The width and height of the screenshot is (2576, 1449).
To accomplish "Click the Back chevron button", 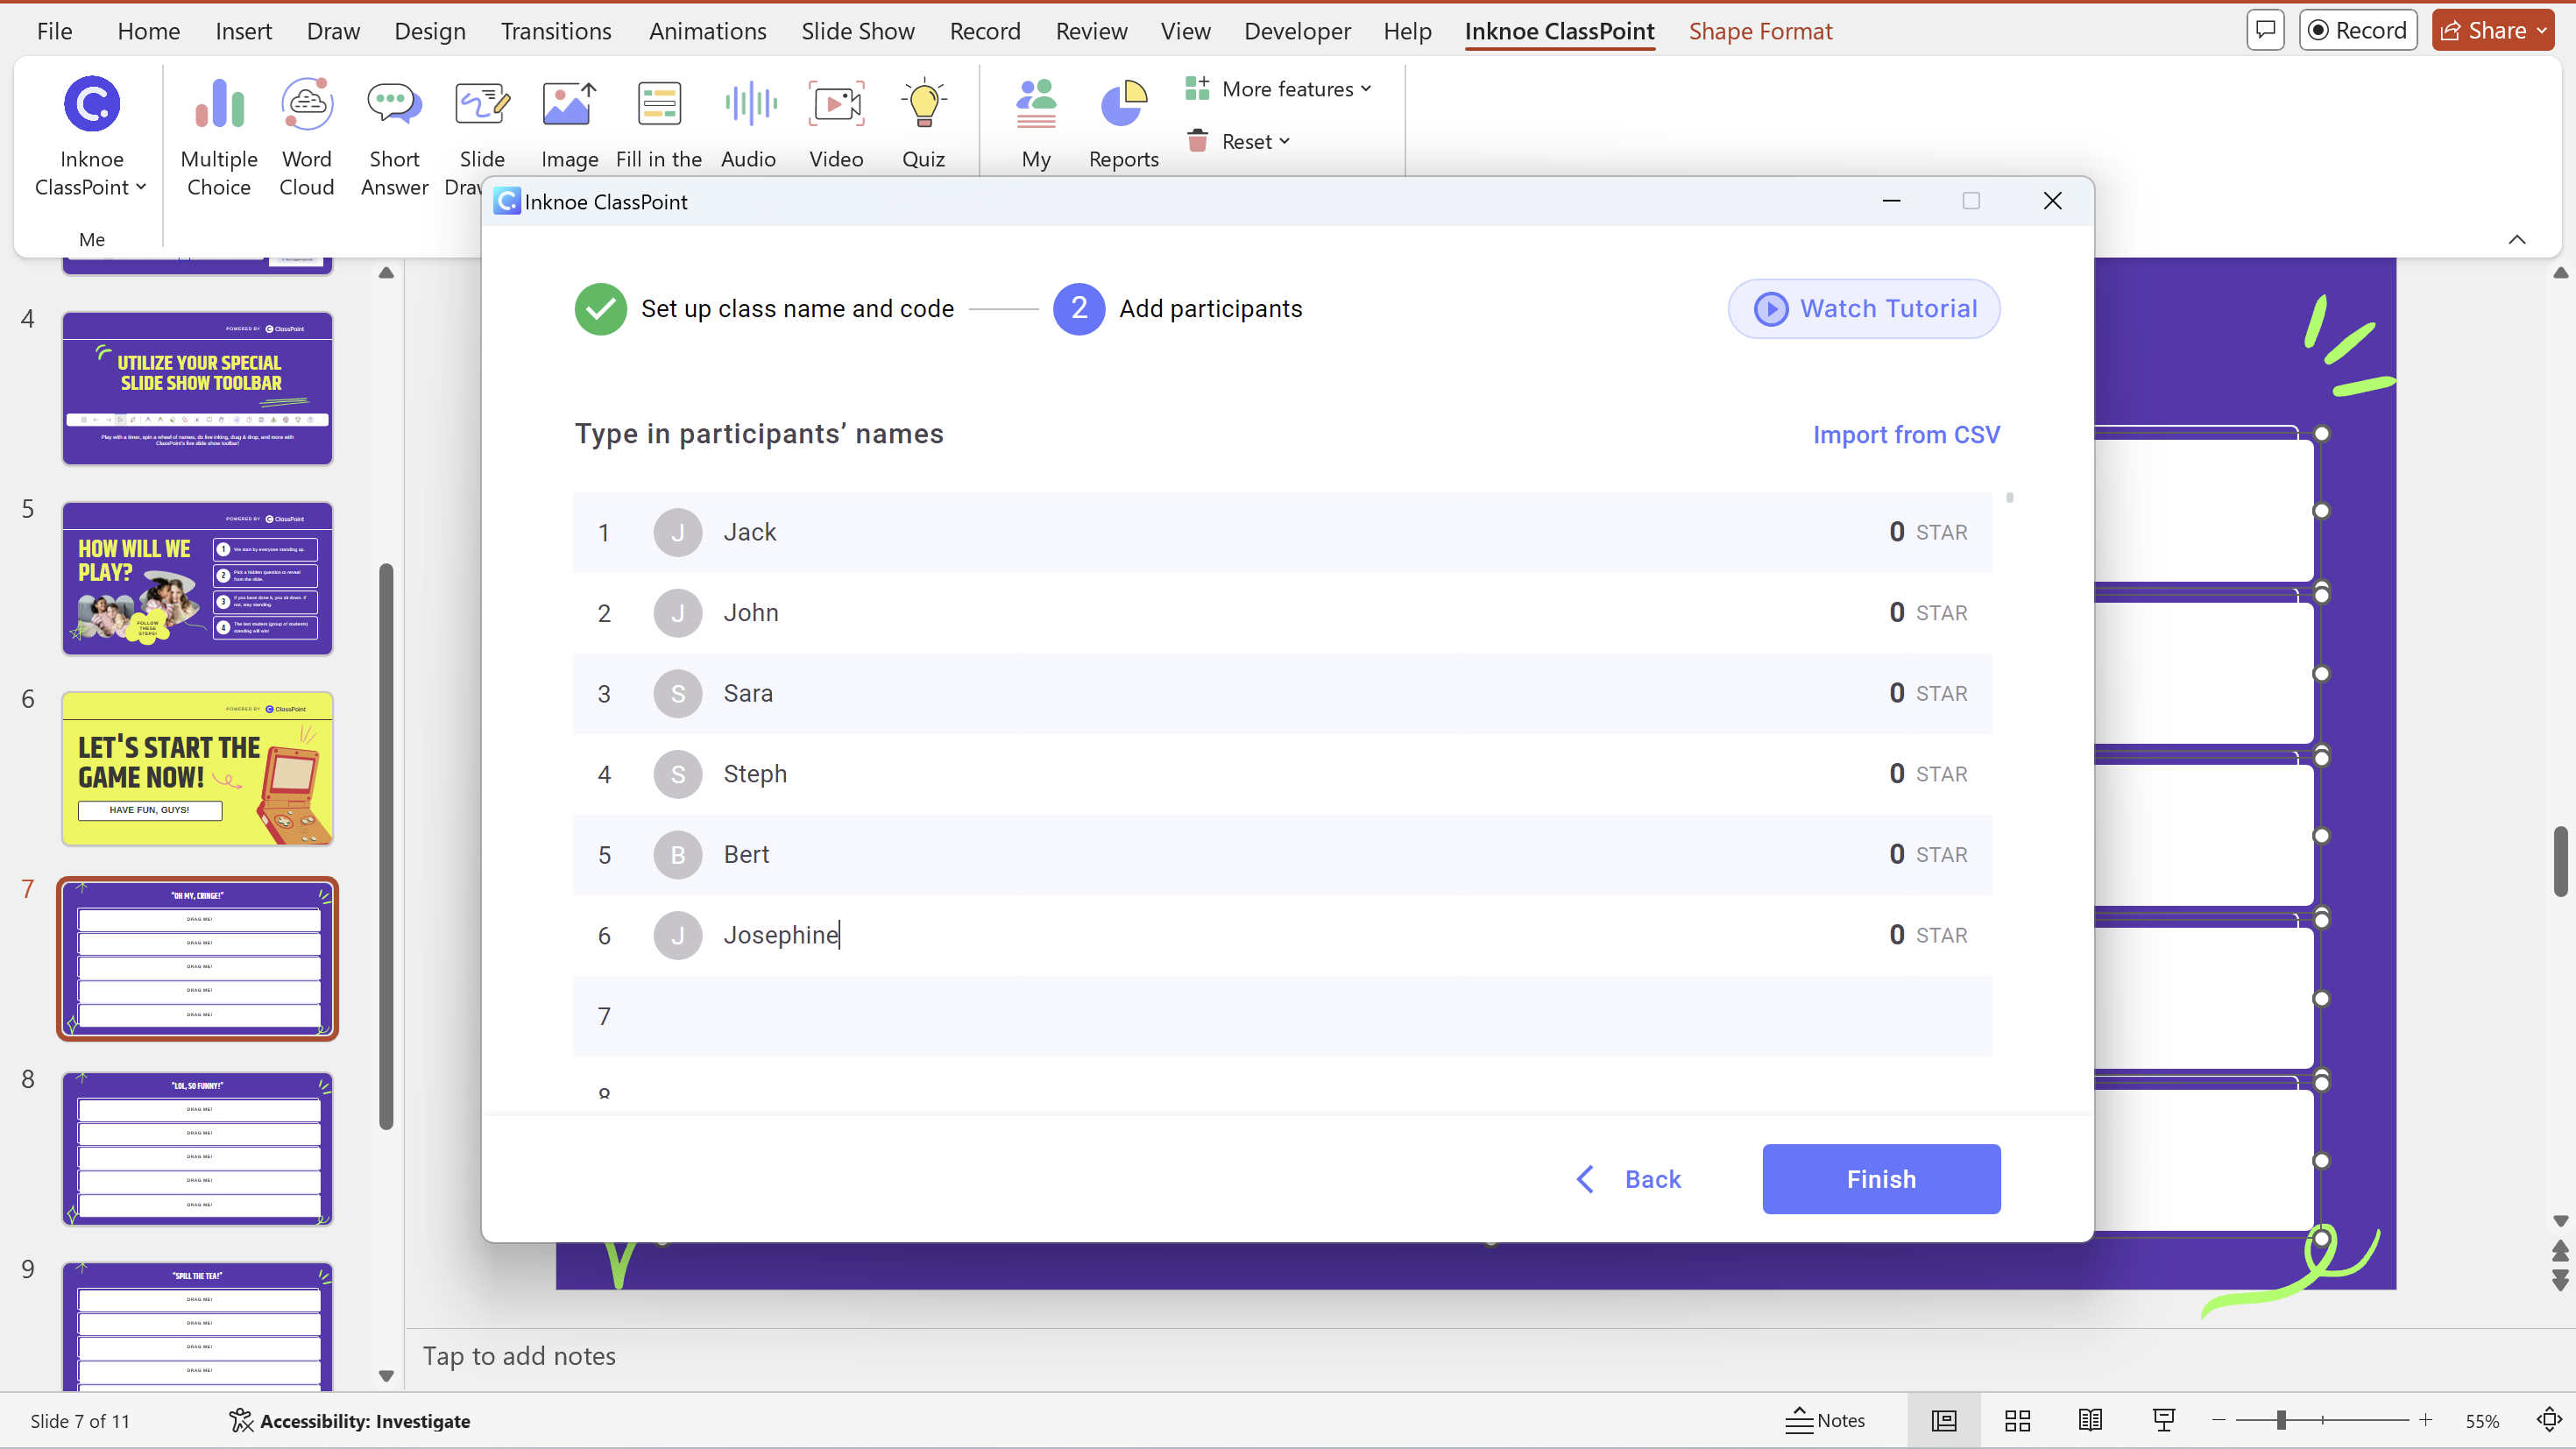I will coord(1585,1178).
